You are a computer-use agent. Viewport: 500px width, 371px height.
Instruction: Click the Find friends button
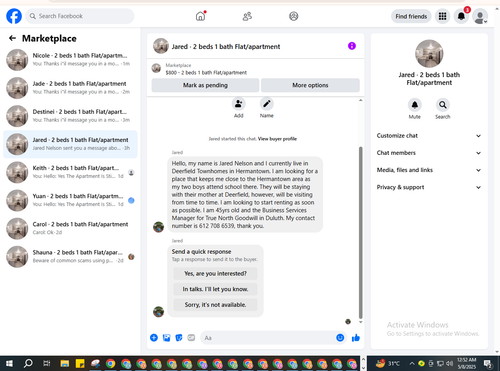[x=411, y=16]
